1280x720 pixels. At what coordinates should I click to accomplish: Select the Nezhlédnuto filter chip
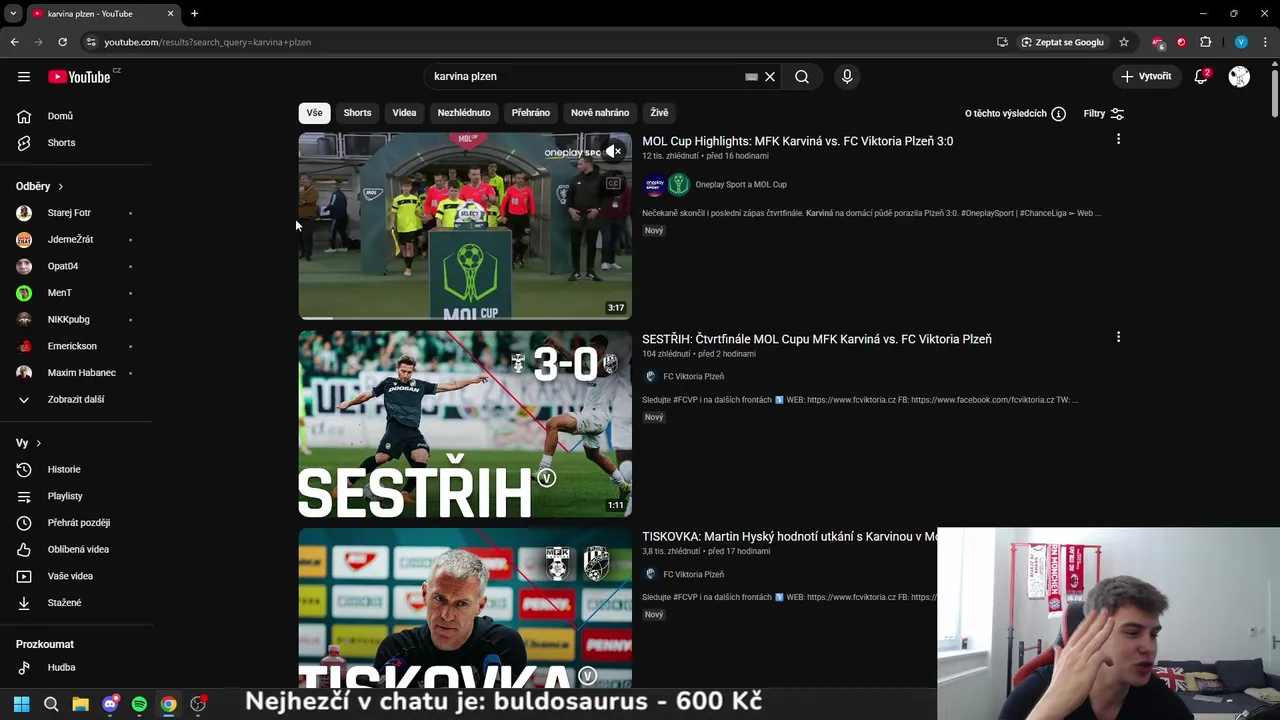[464, 113]
